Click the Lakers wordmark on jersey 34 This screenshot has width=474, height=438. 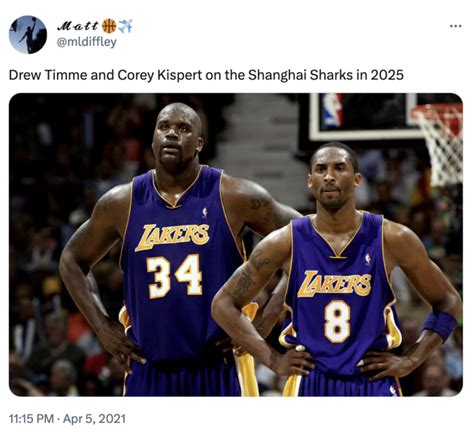point(172,237)
